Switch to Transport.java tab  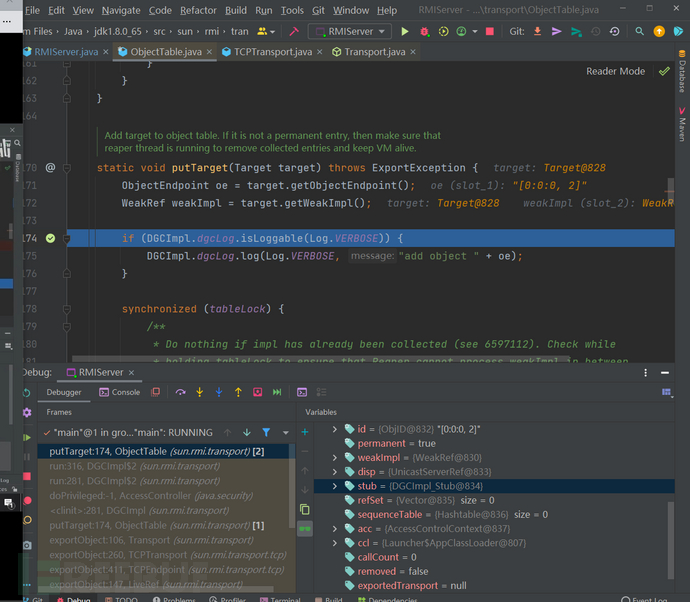click(374, 52)
